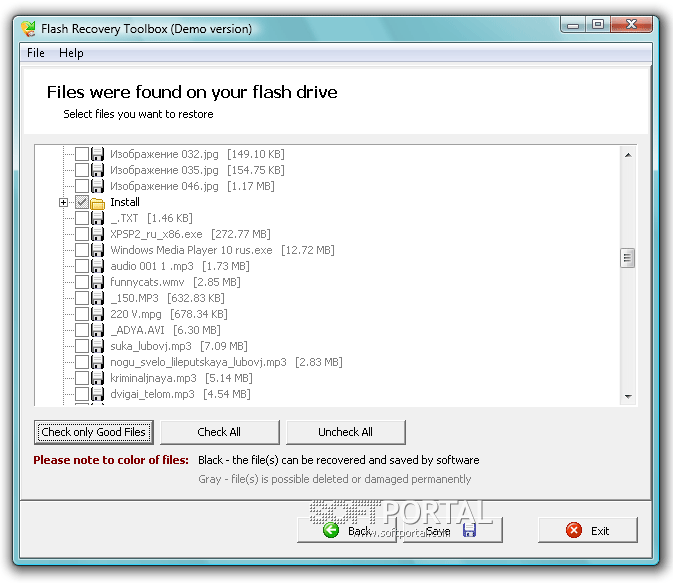Click the file list scroll down arrow

pos(628,396)
